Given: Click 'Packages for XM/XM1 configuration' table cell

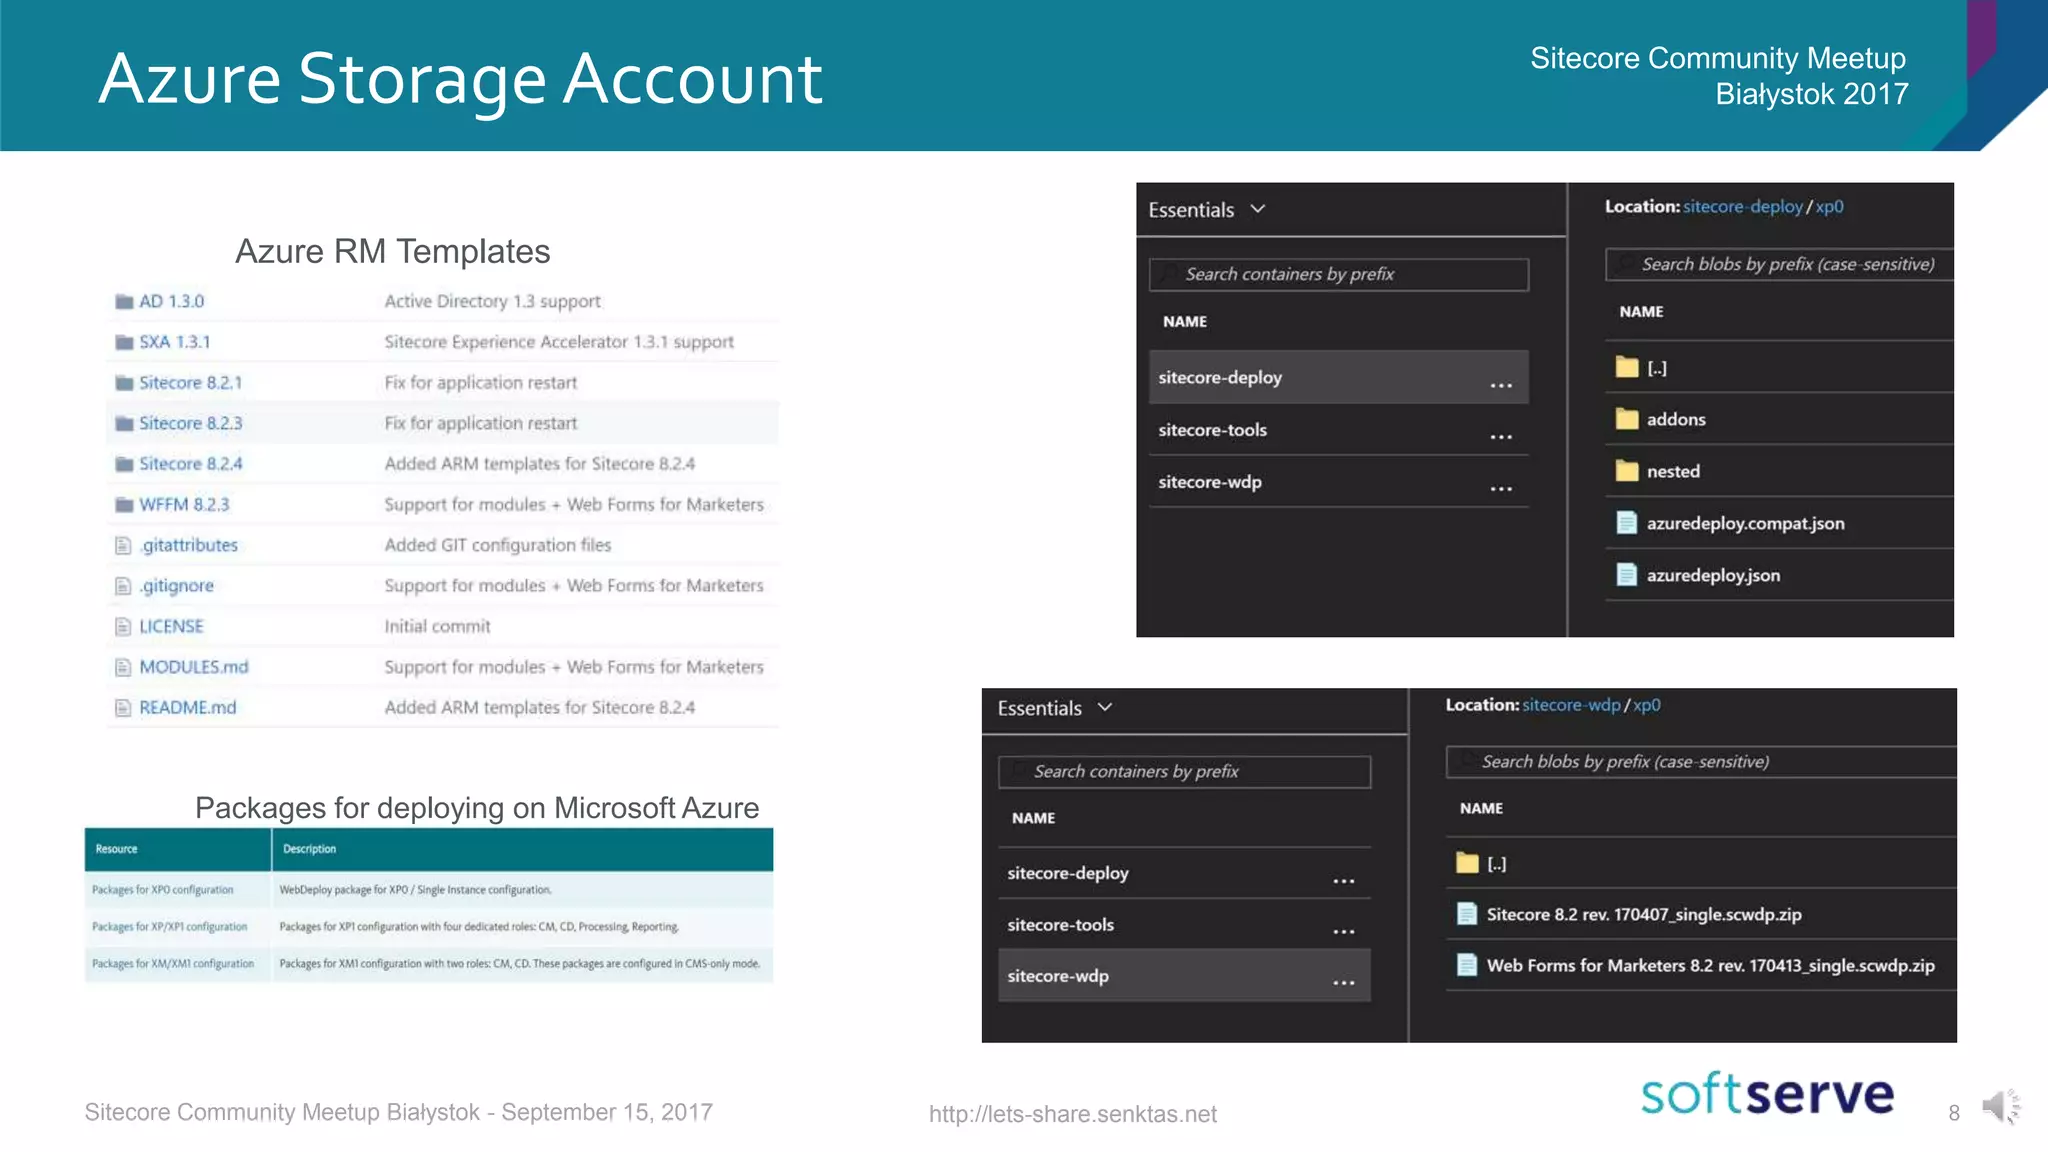Looking at the screenshot, I should click(x=178, y=964).
